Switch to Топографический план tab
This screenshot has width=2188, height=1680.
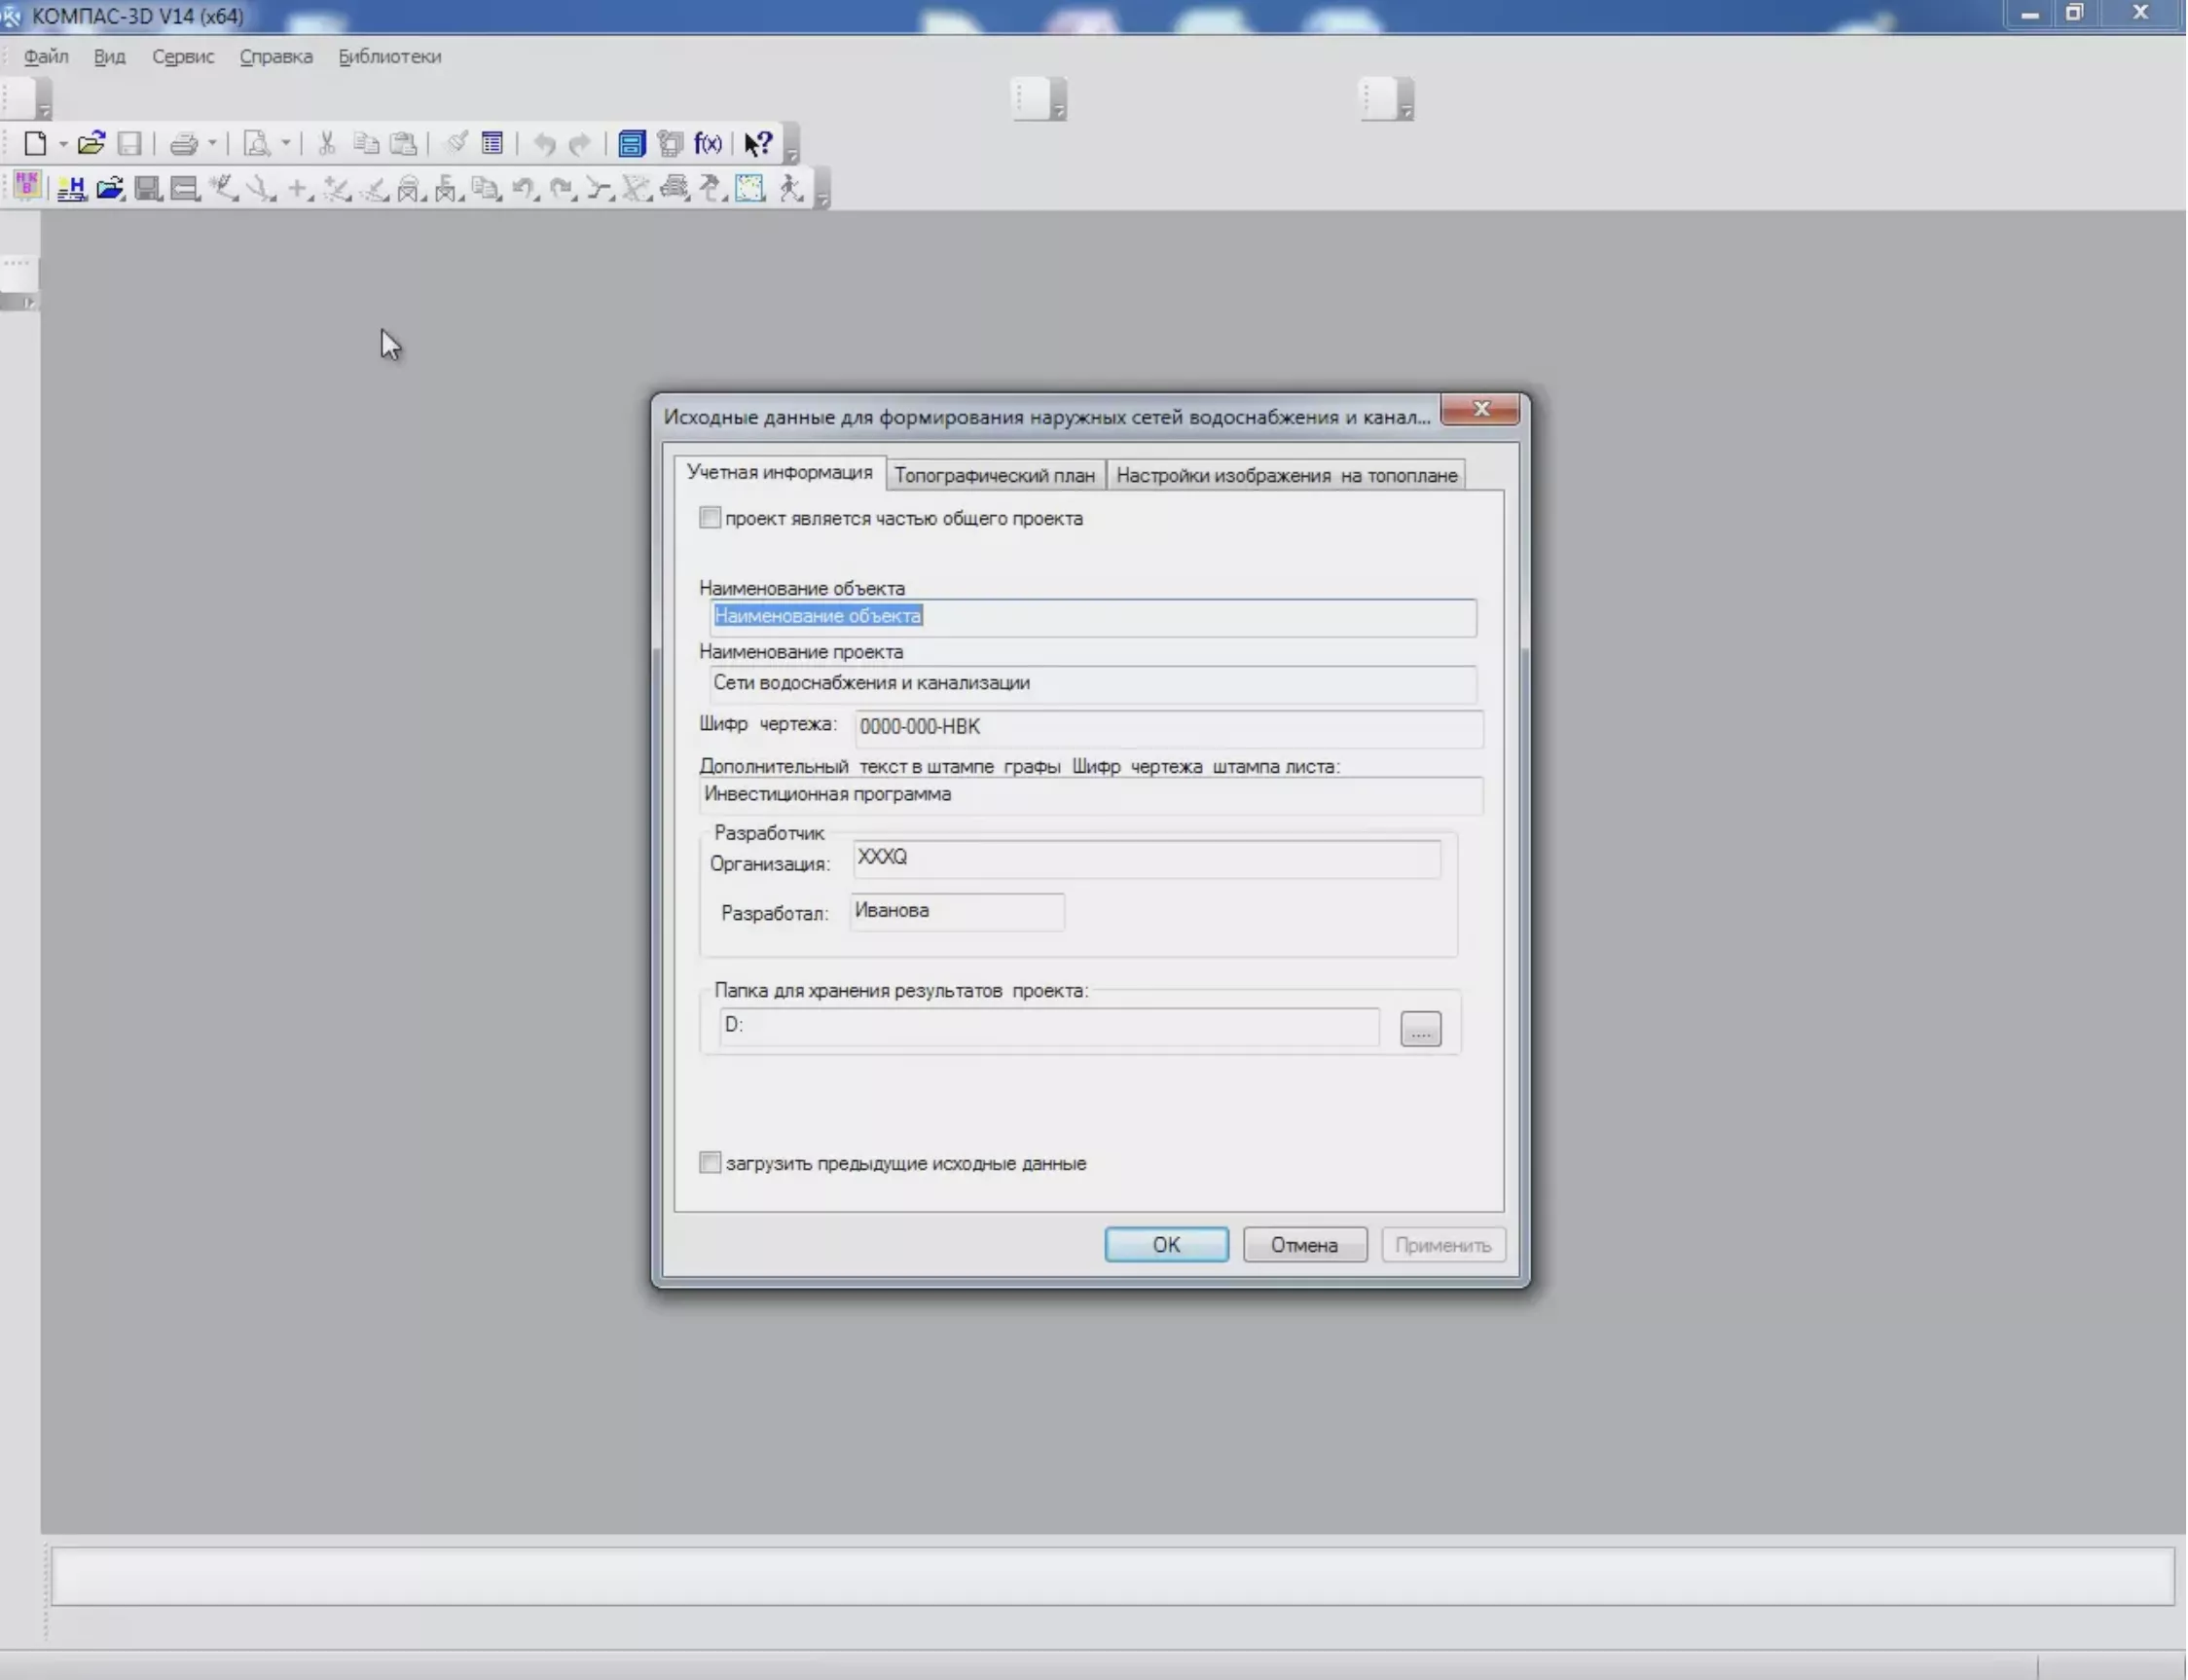click(x=995, y=476)
